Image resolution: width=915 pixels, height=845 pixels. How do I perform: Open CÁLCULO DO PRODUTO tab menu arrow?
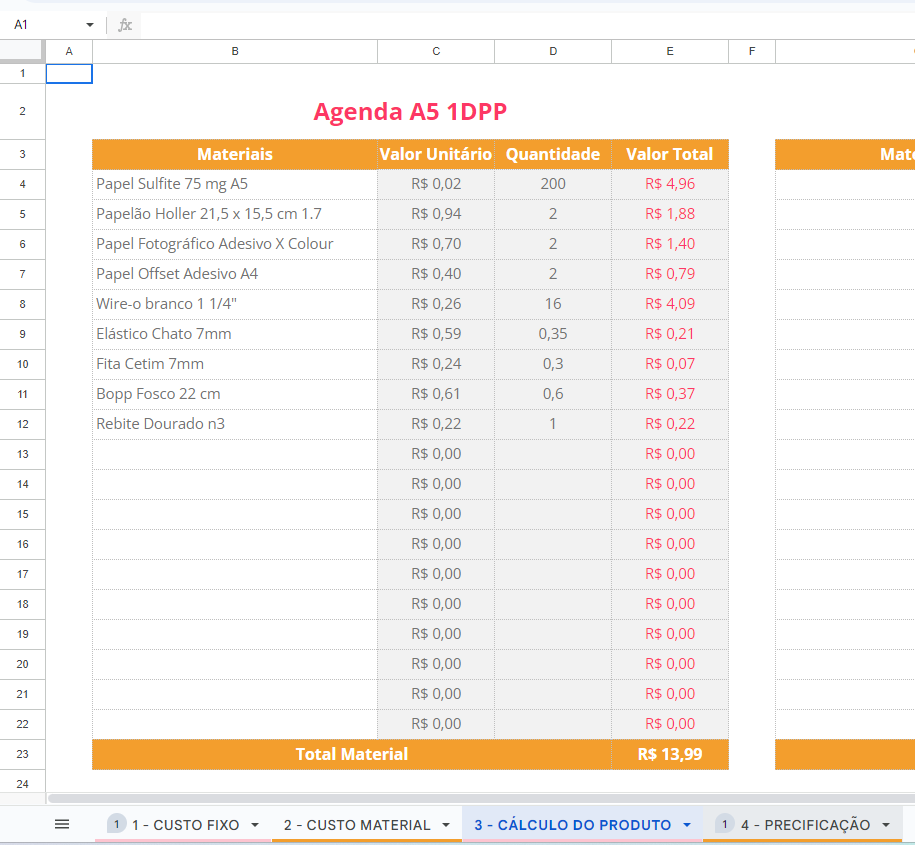pyautogui.click(x=686, y=825)
